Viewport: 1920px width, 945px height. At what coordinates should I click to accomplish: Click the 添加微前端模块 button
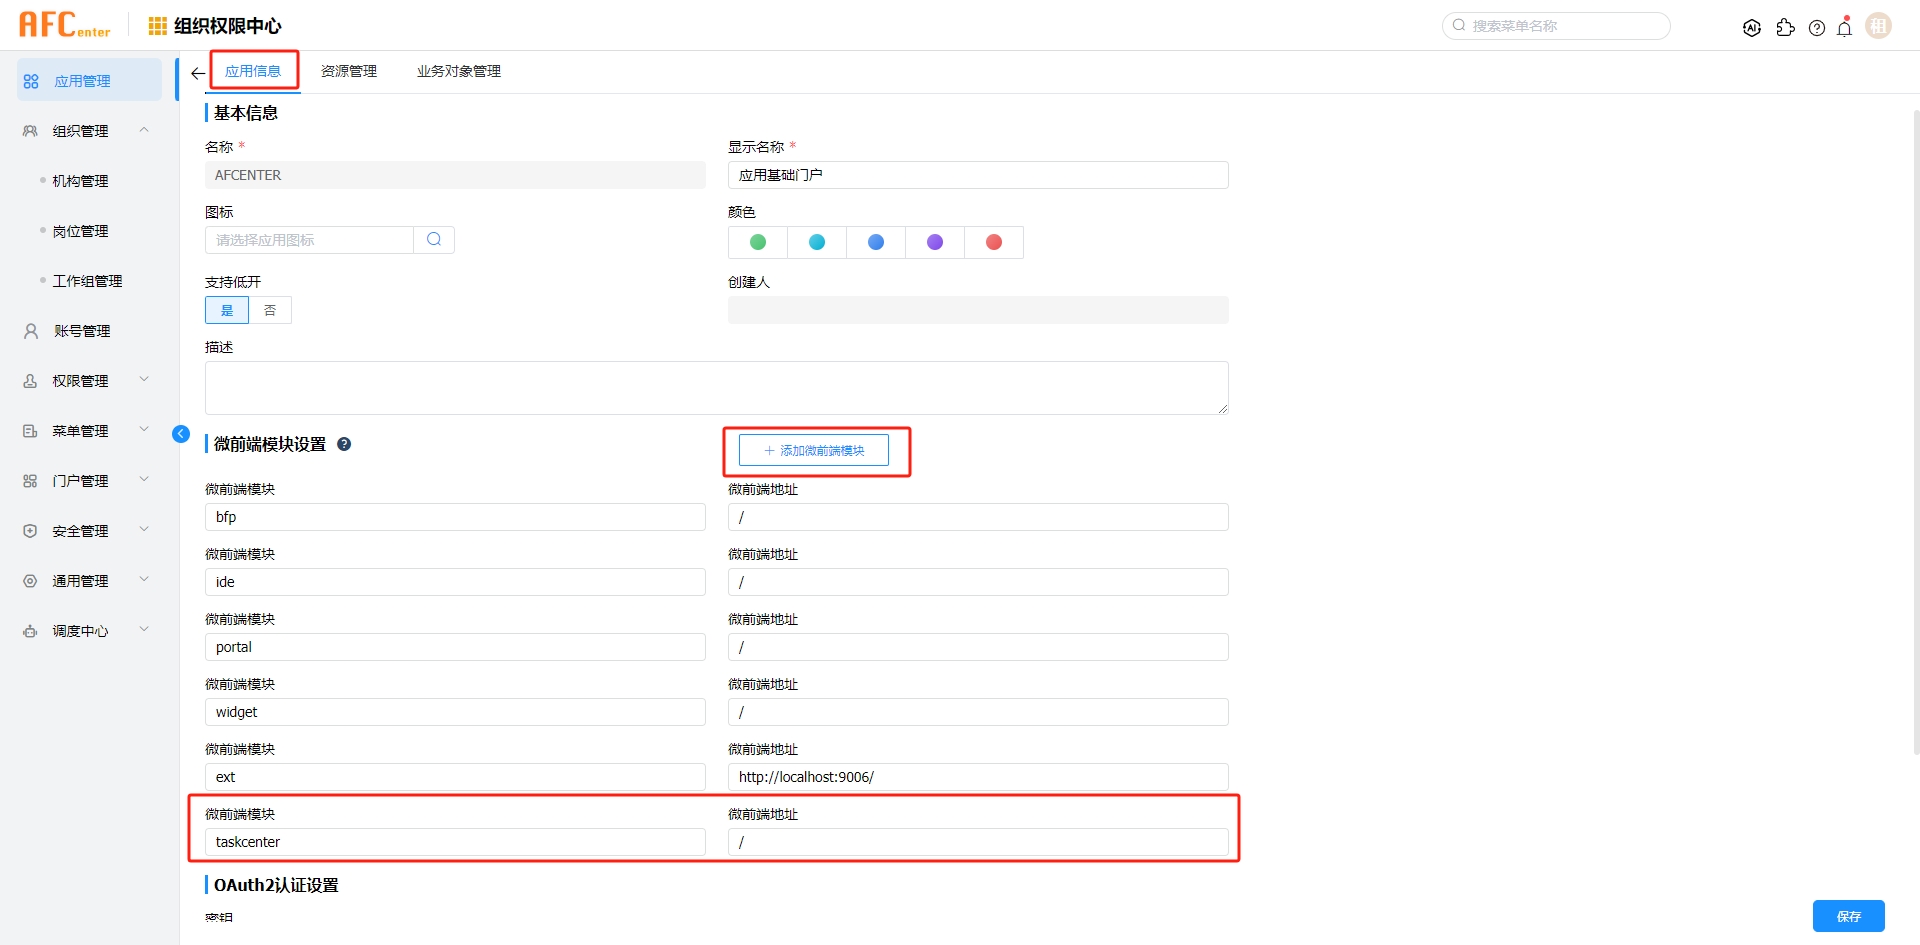[814, 451]
